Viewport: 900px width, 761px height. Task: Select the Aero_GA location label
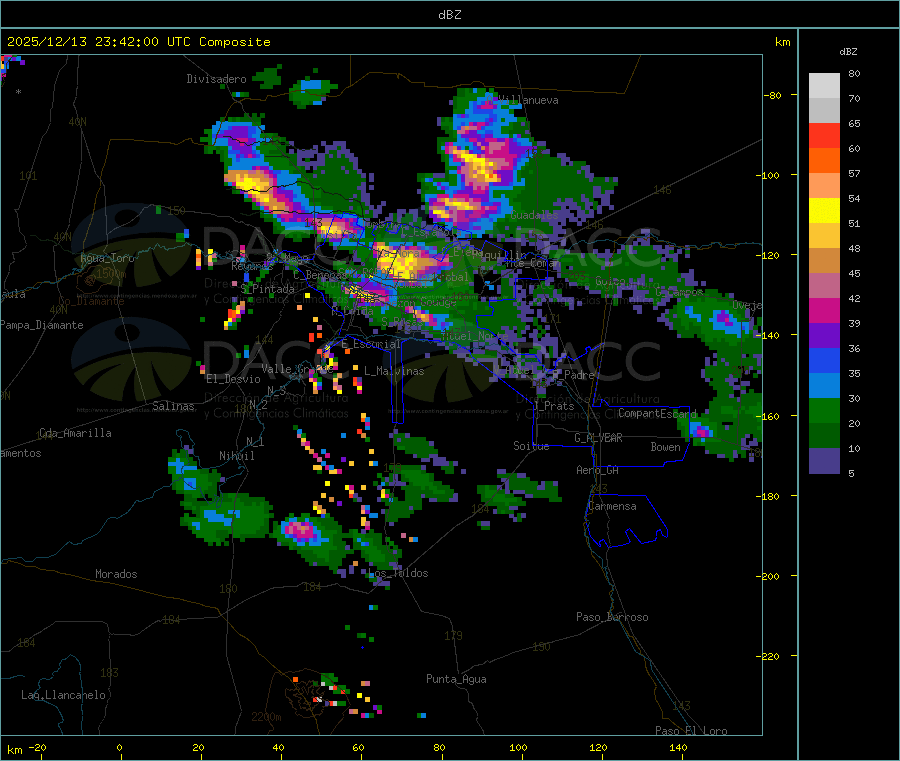pyautogui.click(x=598, y=471)
